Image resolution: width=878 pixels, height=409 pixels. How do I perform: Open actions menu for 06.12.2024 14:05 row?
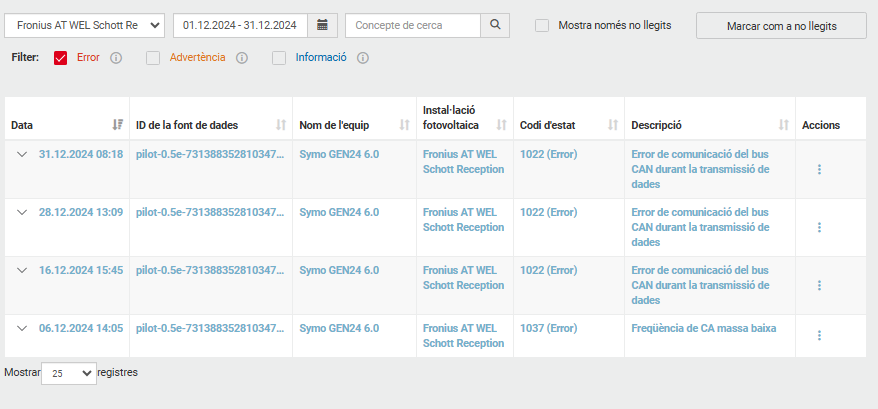(x=819, y=336)
